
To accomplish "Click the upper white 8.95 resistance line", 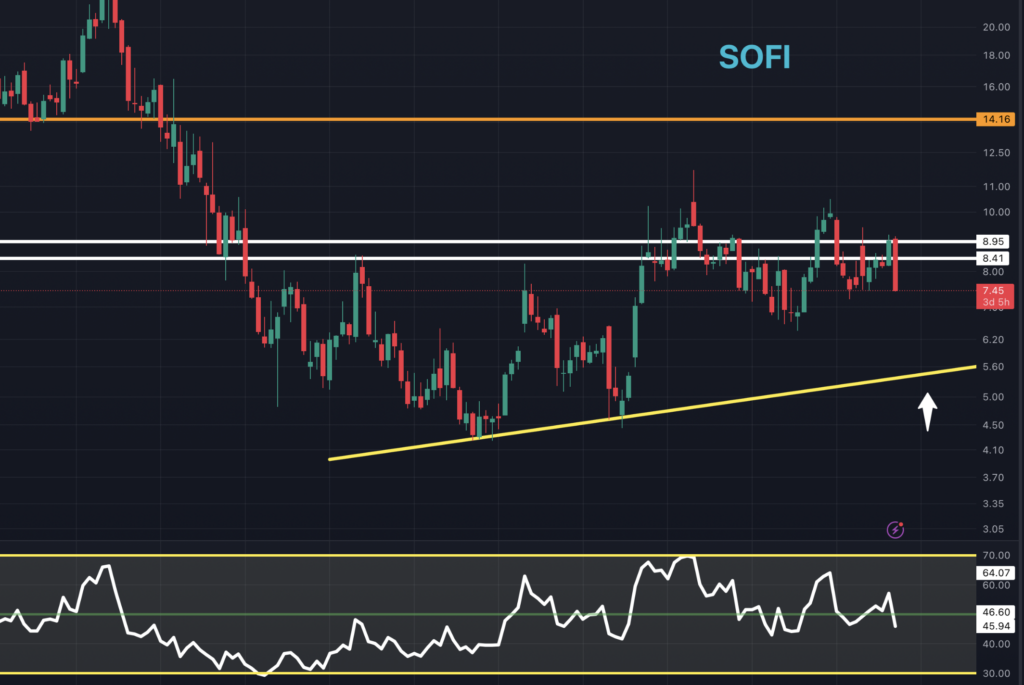I will tap(400, 241).
